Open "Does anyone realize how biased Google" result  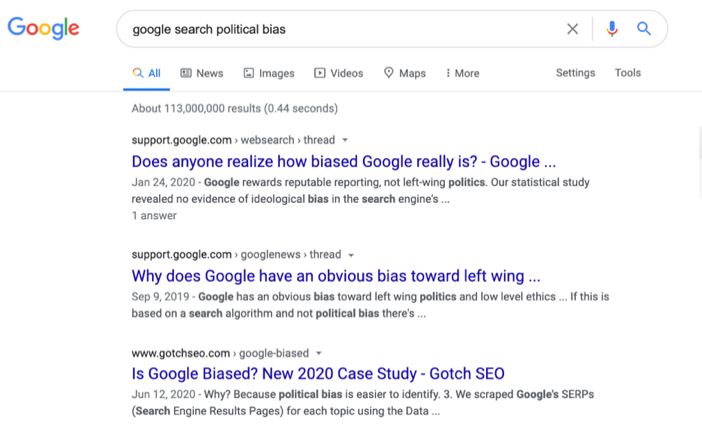(343, 162)
